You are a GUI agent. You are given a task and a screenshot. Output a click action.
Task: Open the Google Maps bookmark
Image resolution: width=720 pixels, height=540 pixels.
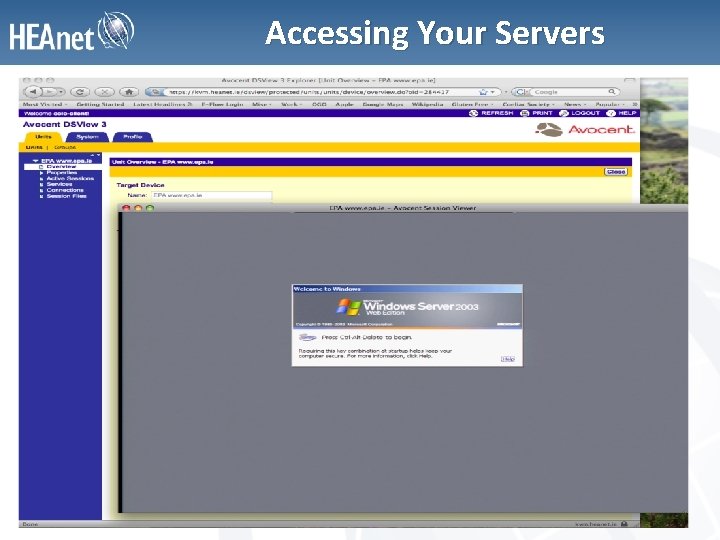tap(382, 105)
